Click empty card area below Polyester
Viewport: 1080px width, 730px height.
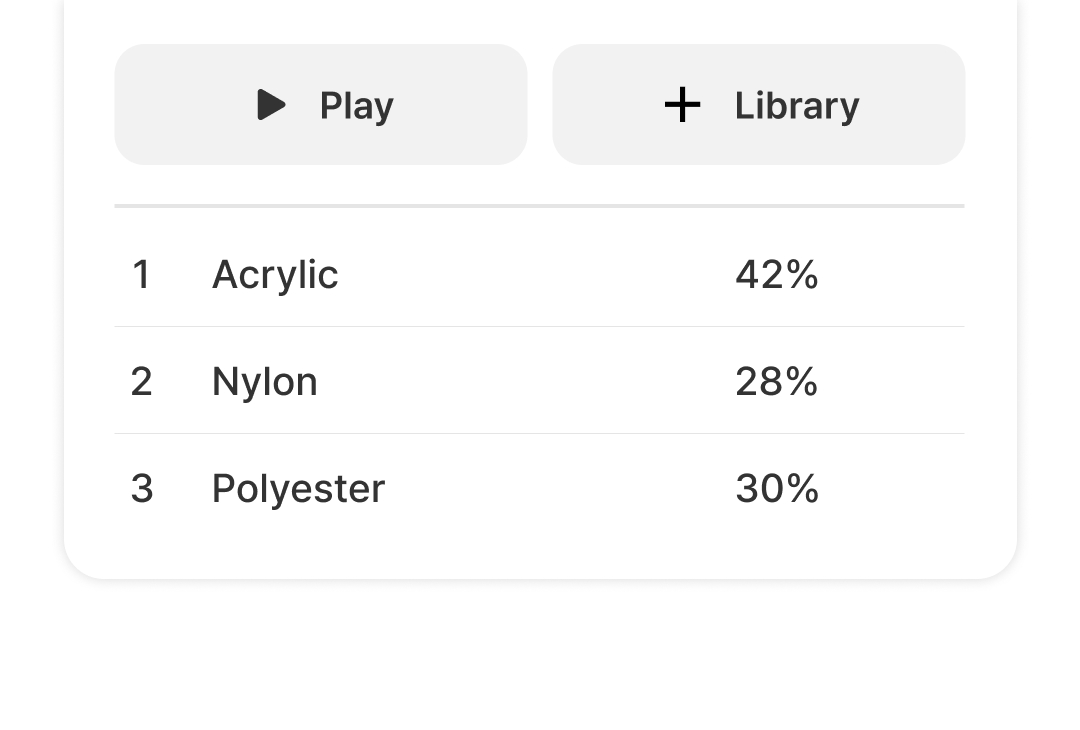click(539, 552)
